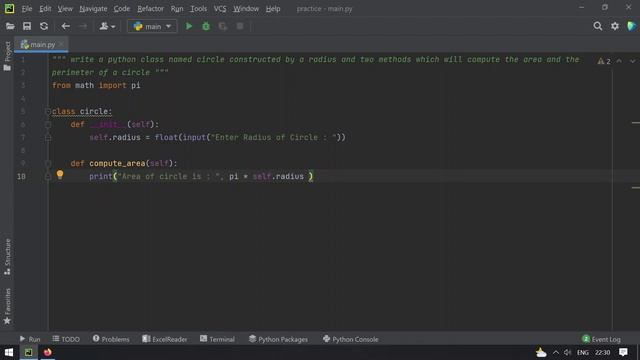Click the weather icon in the system tray

(541, 352)
